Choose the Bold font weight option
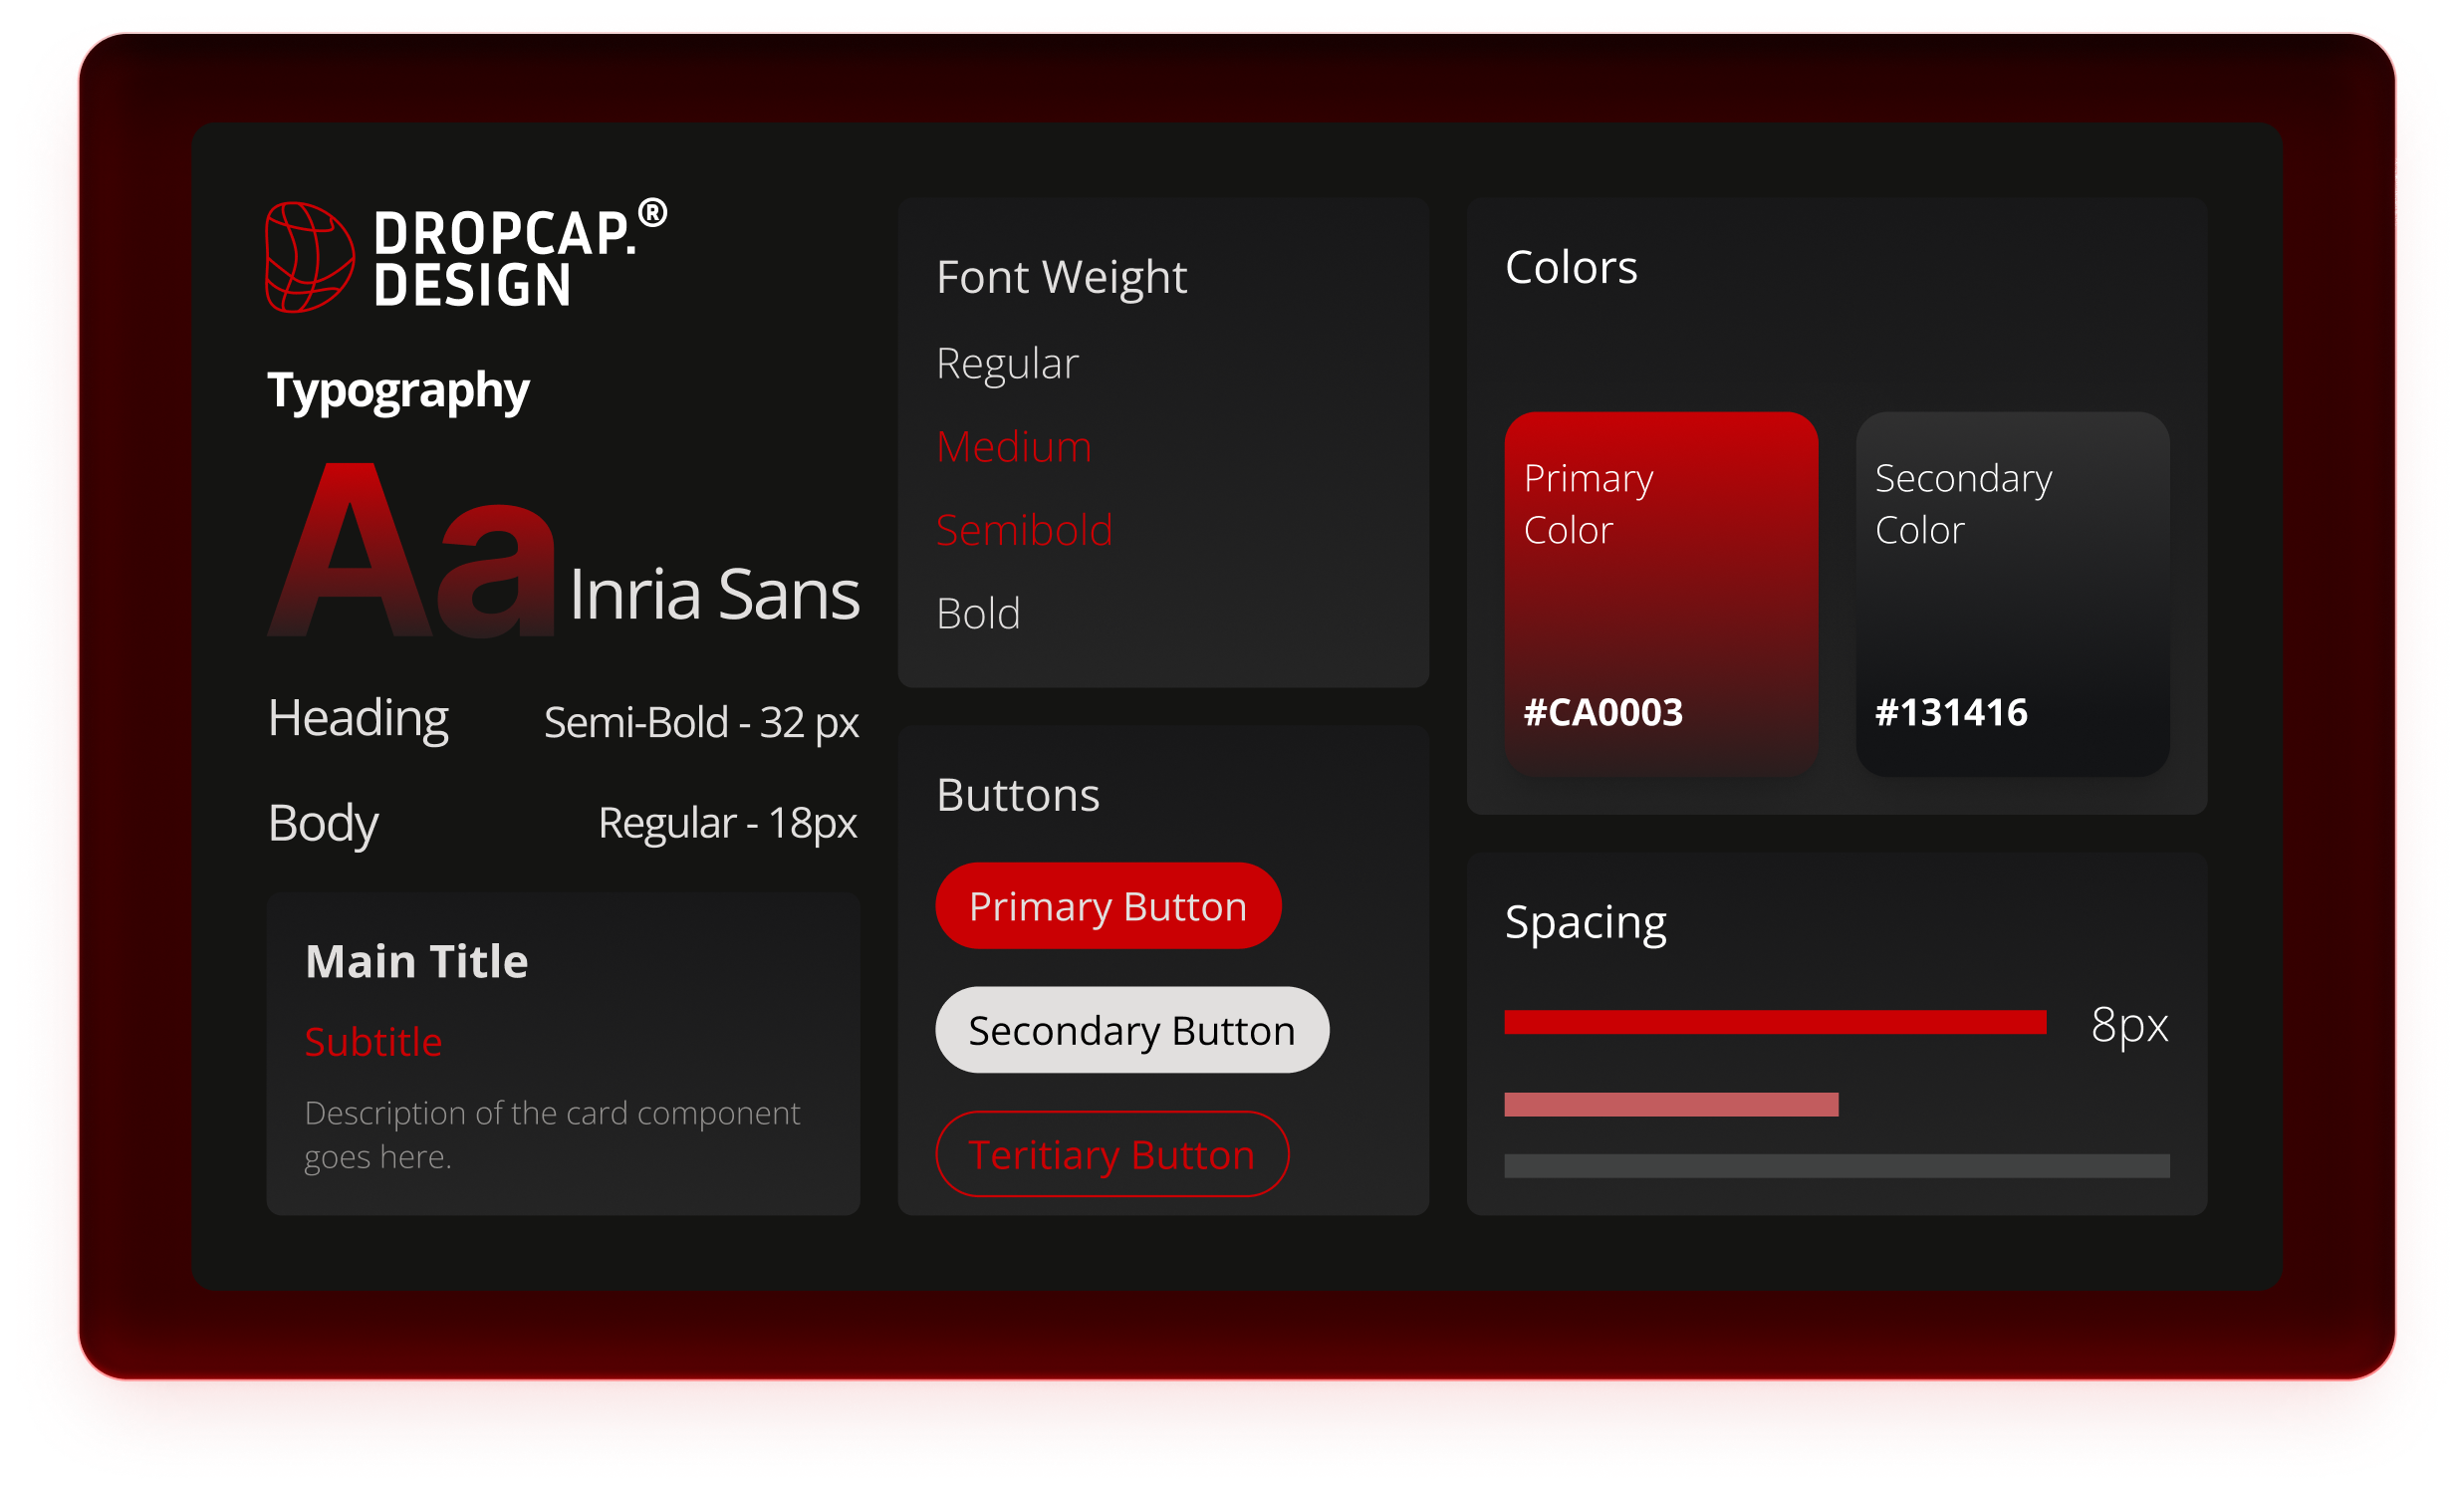 click(977, 613)
